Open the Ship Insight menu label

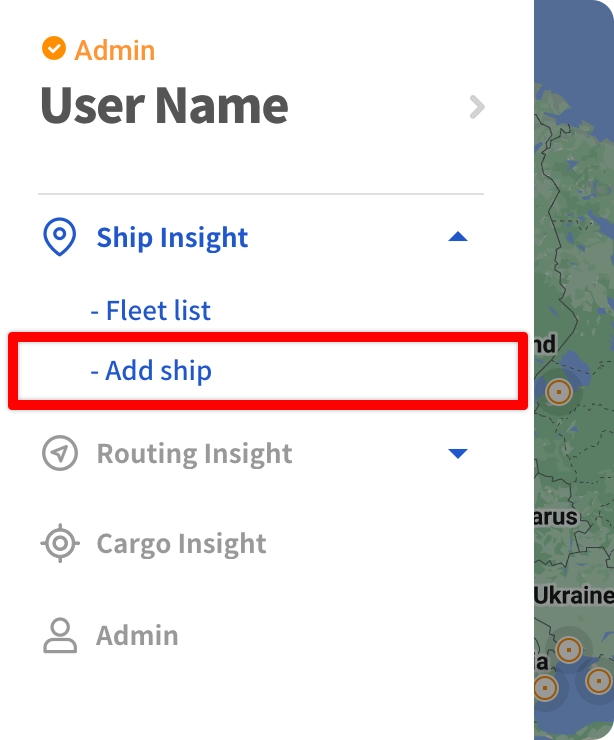[x=172, y=238]
